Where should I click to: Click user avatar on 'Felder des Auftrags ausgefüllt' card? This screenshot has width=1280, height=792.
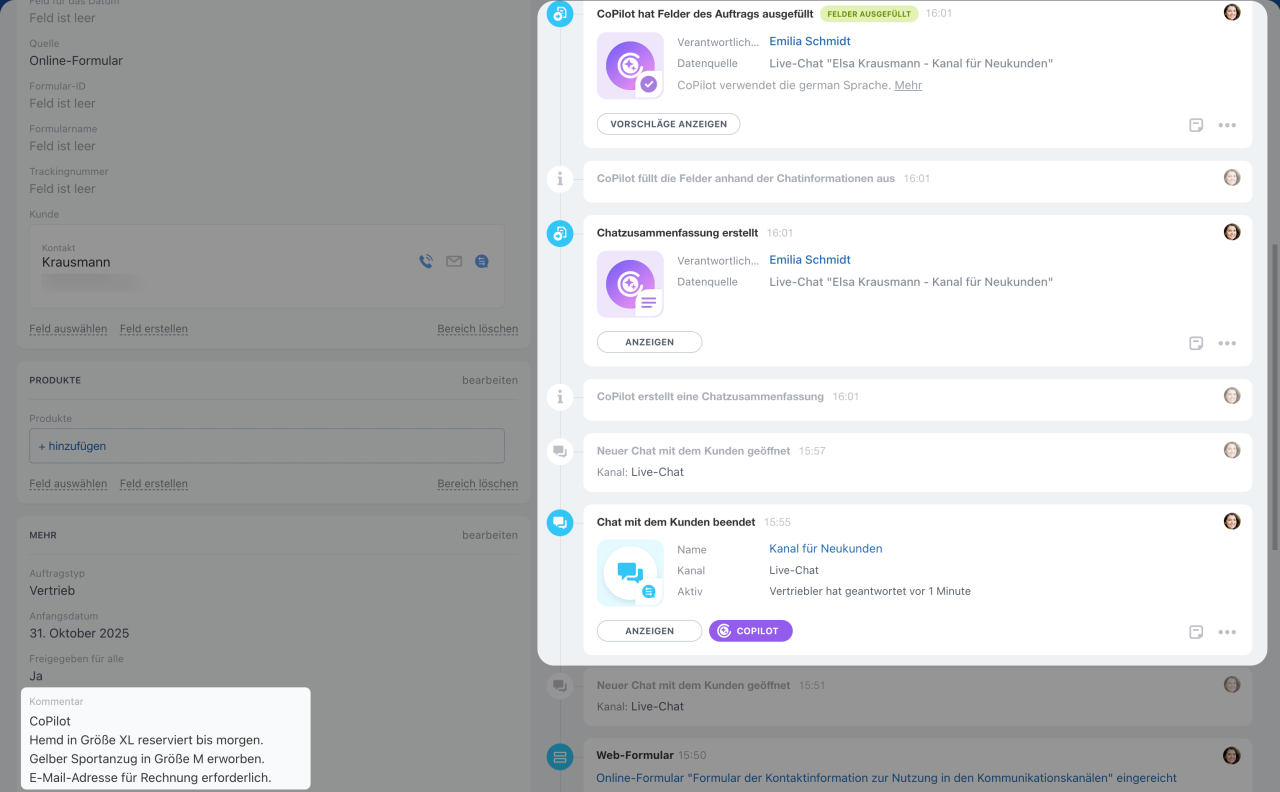pyautogui.click(x=1232, y=12)
